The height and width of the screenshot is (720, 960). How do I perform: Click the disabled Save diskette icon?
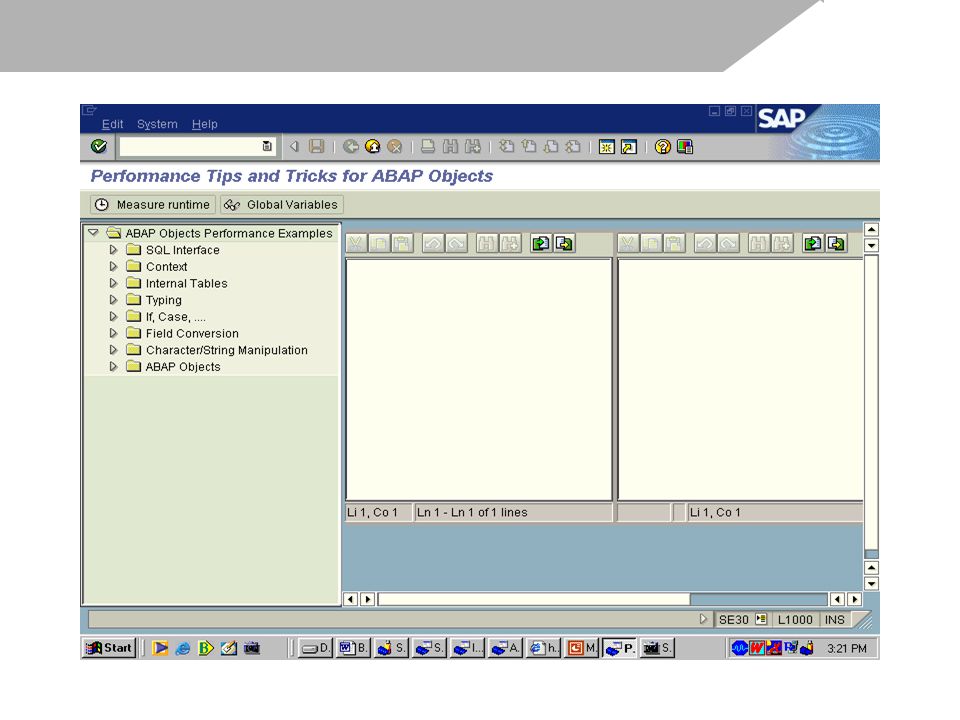pos(317,146)
